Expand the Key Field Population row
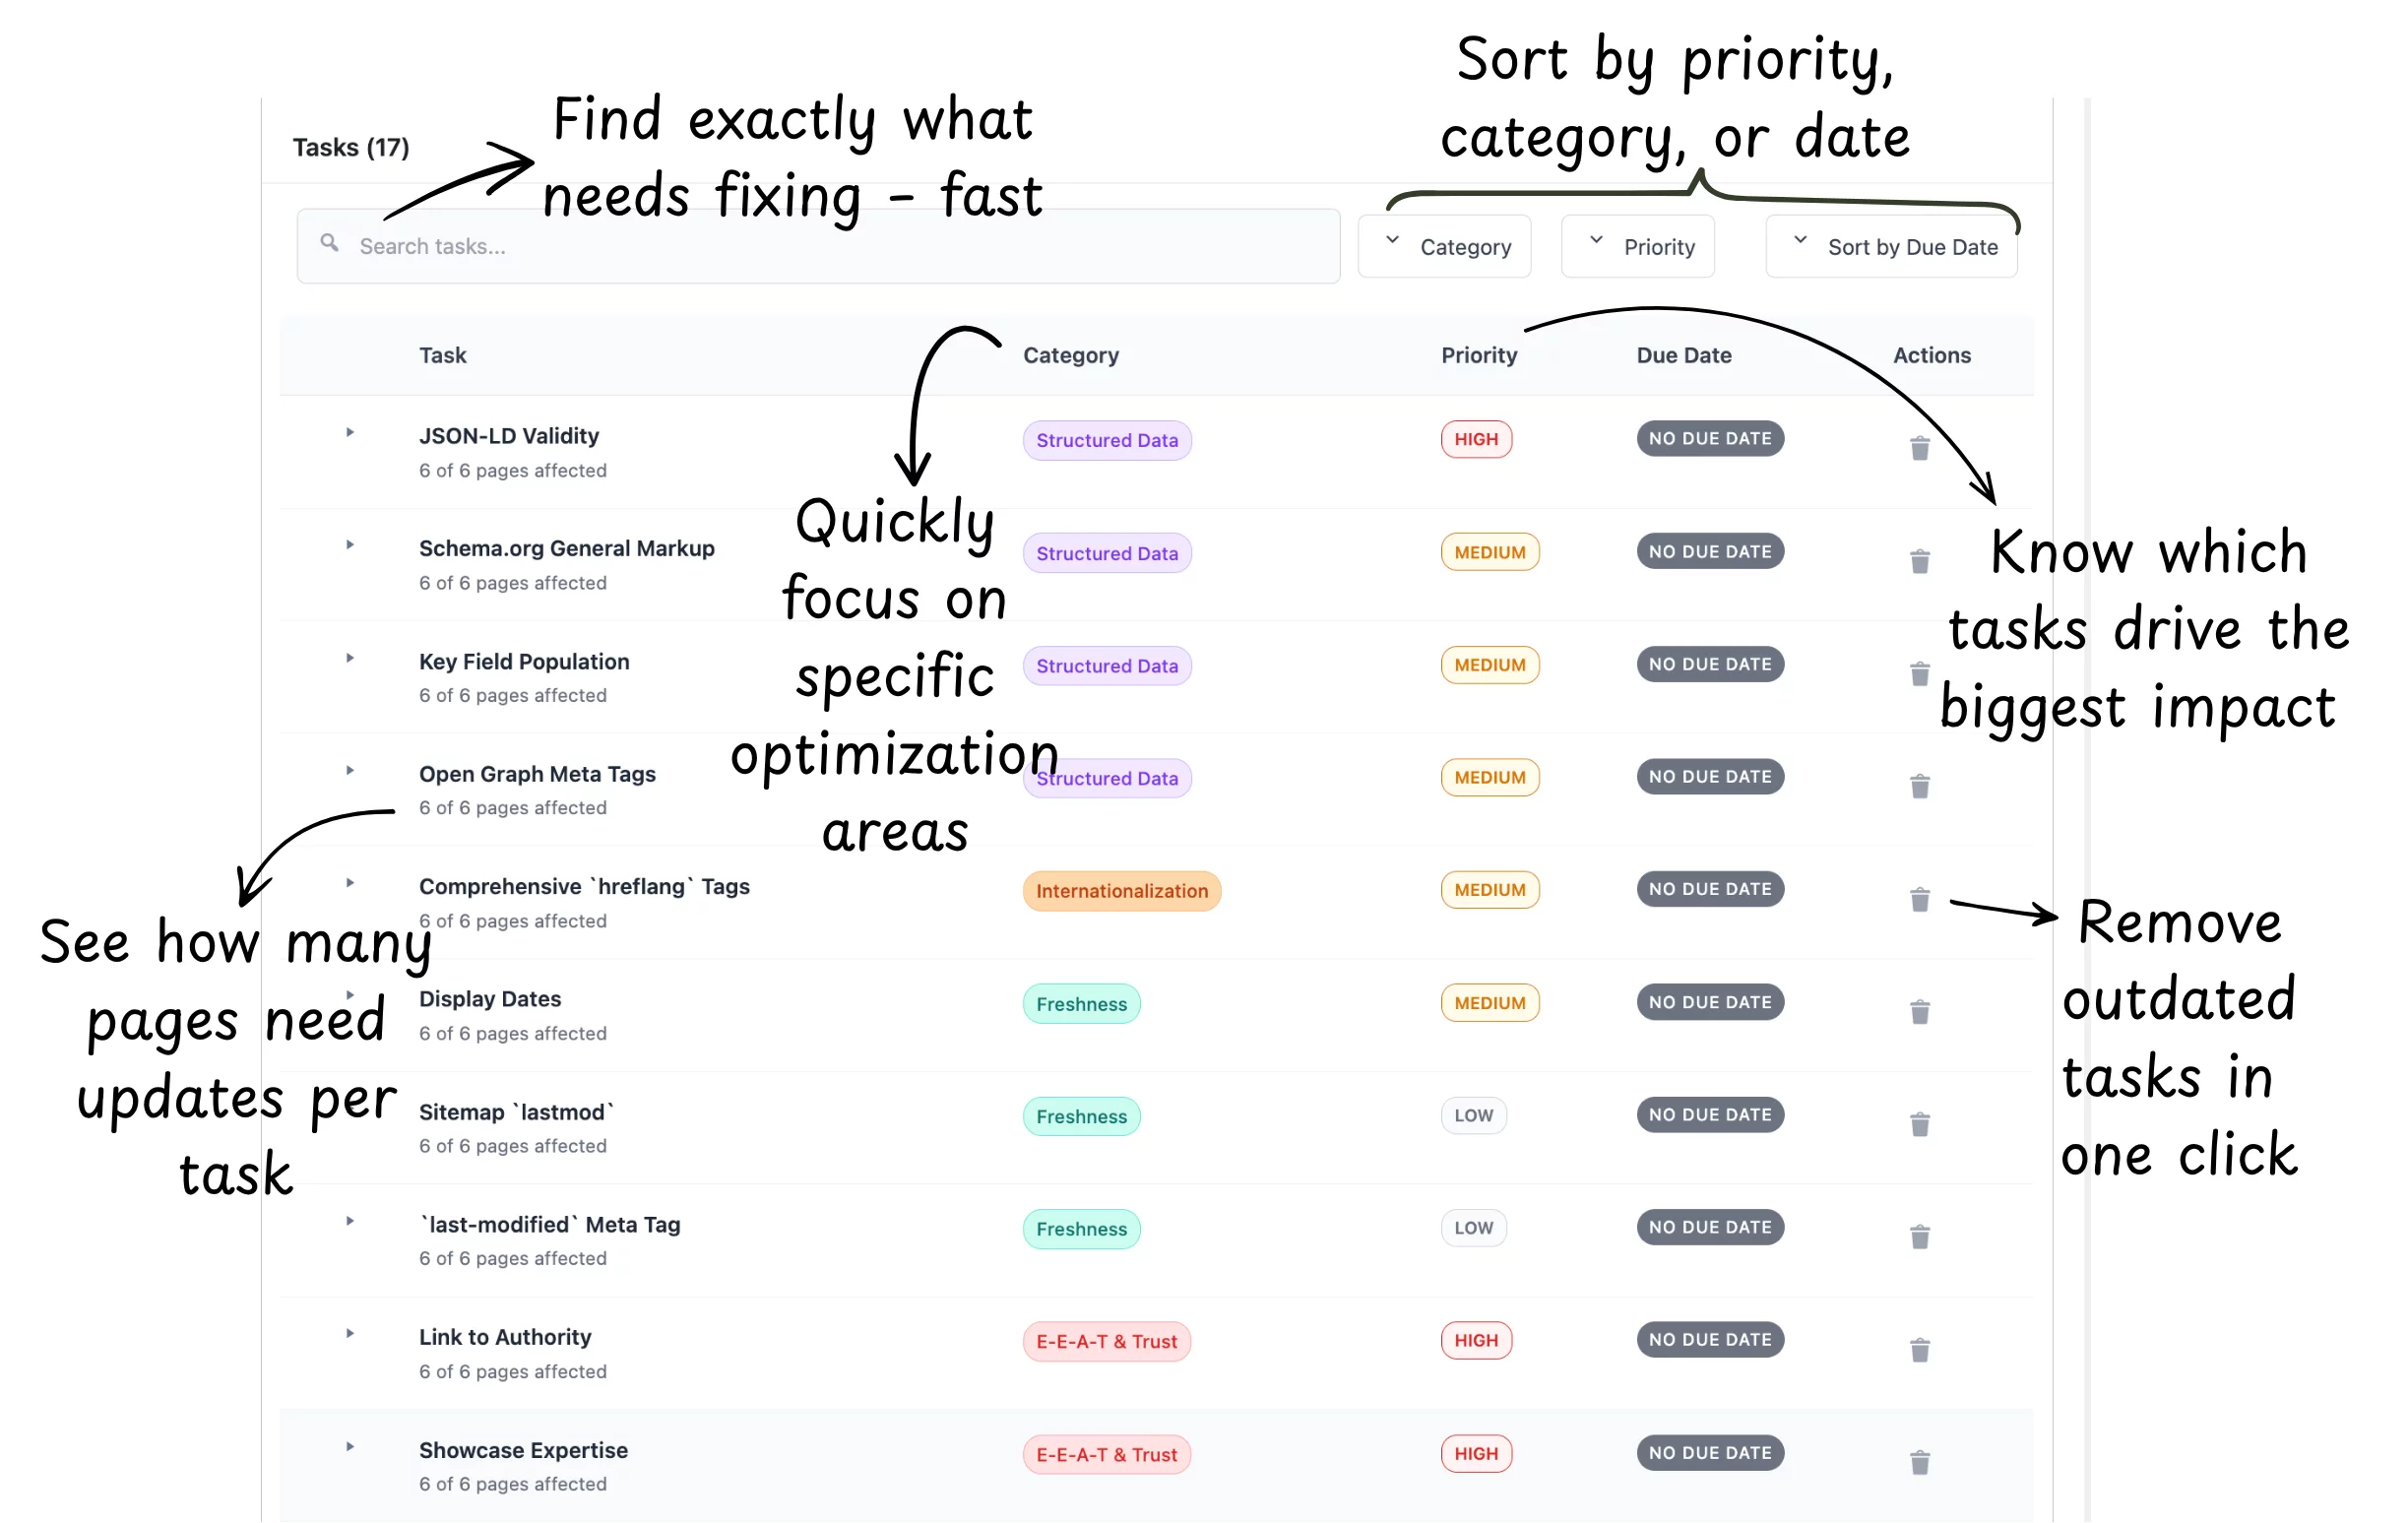2408x1523 pixels. 350,659
